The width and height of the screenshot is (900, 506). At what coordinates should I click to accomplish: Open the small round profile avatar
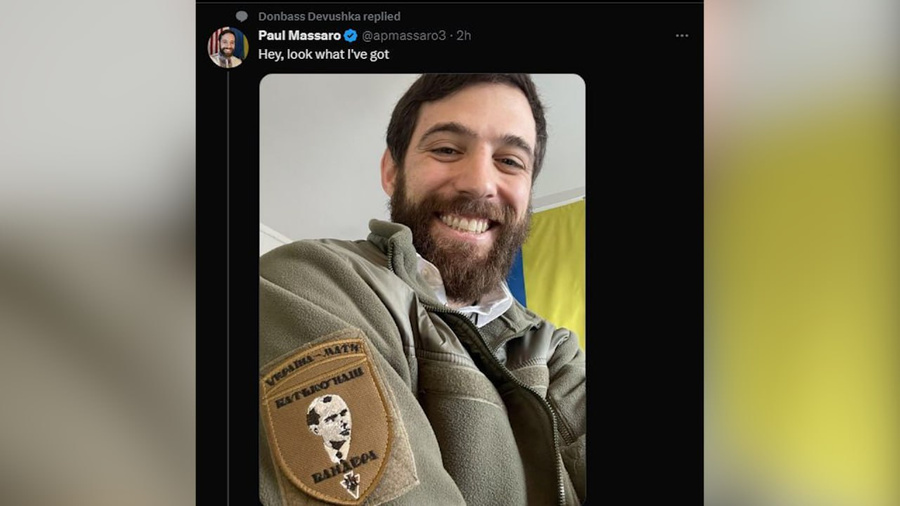pos(227,47)
